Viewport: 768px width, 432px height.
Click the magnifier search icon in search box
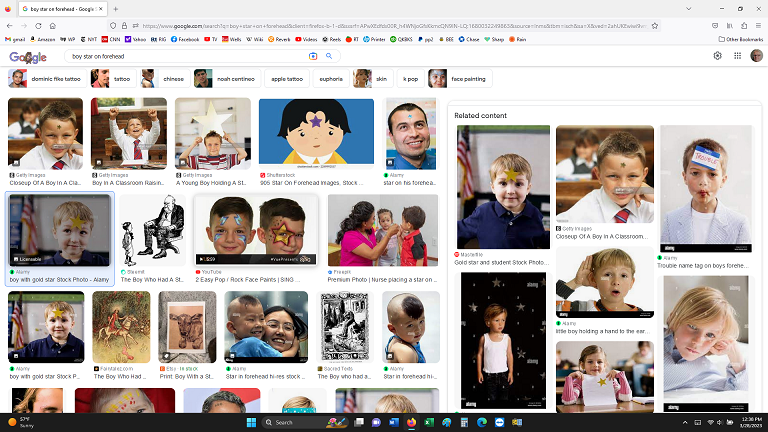pyautogui.click(x=328, y=56)
